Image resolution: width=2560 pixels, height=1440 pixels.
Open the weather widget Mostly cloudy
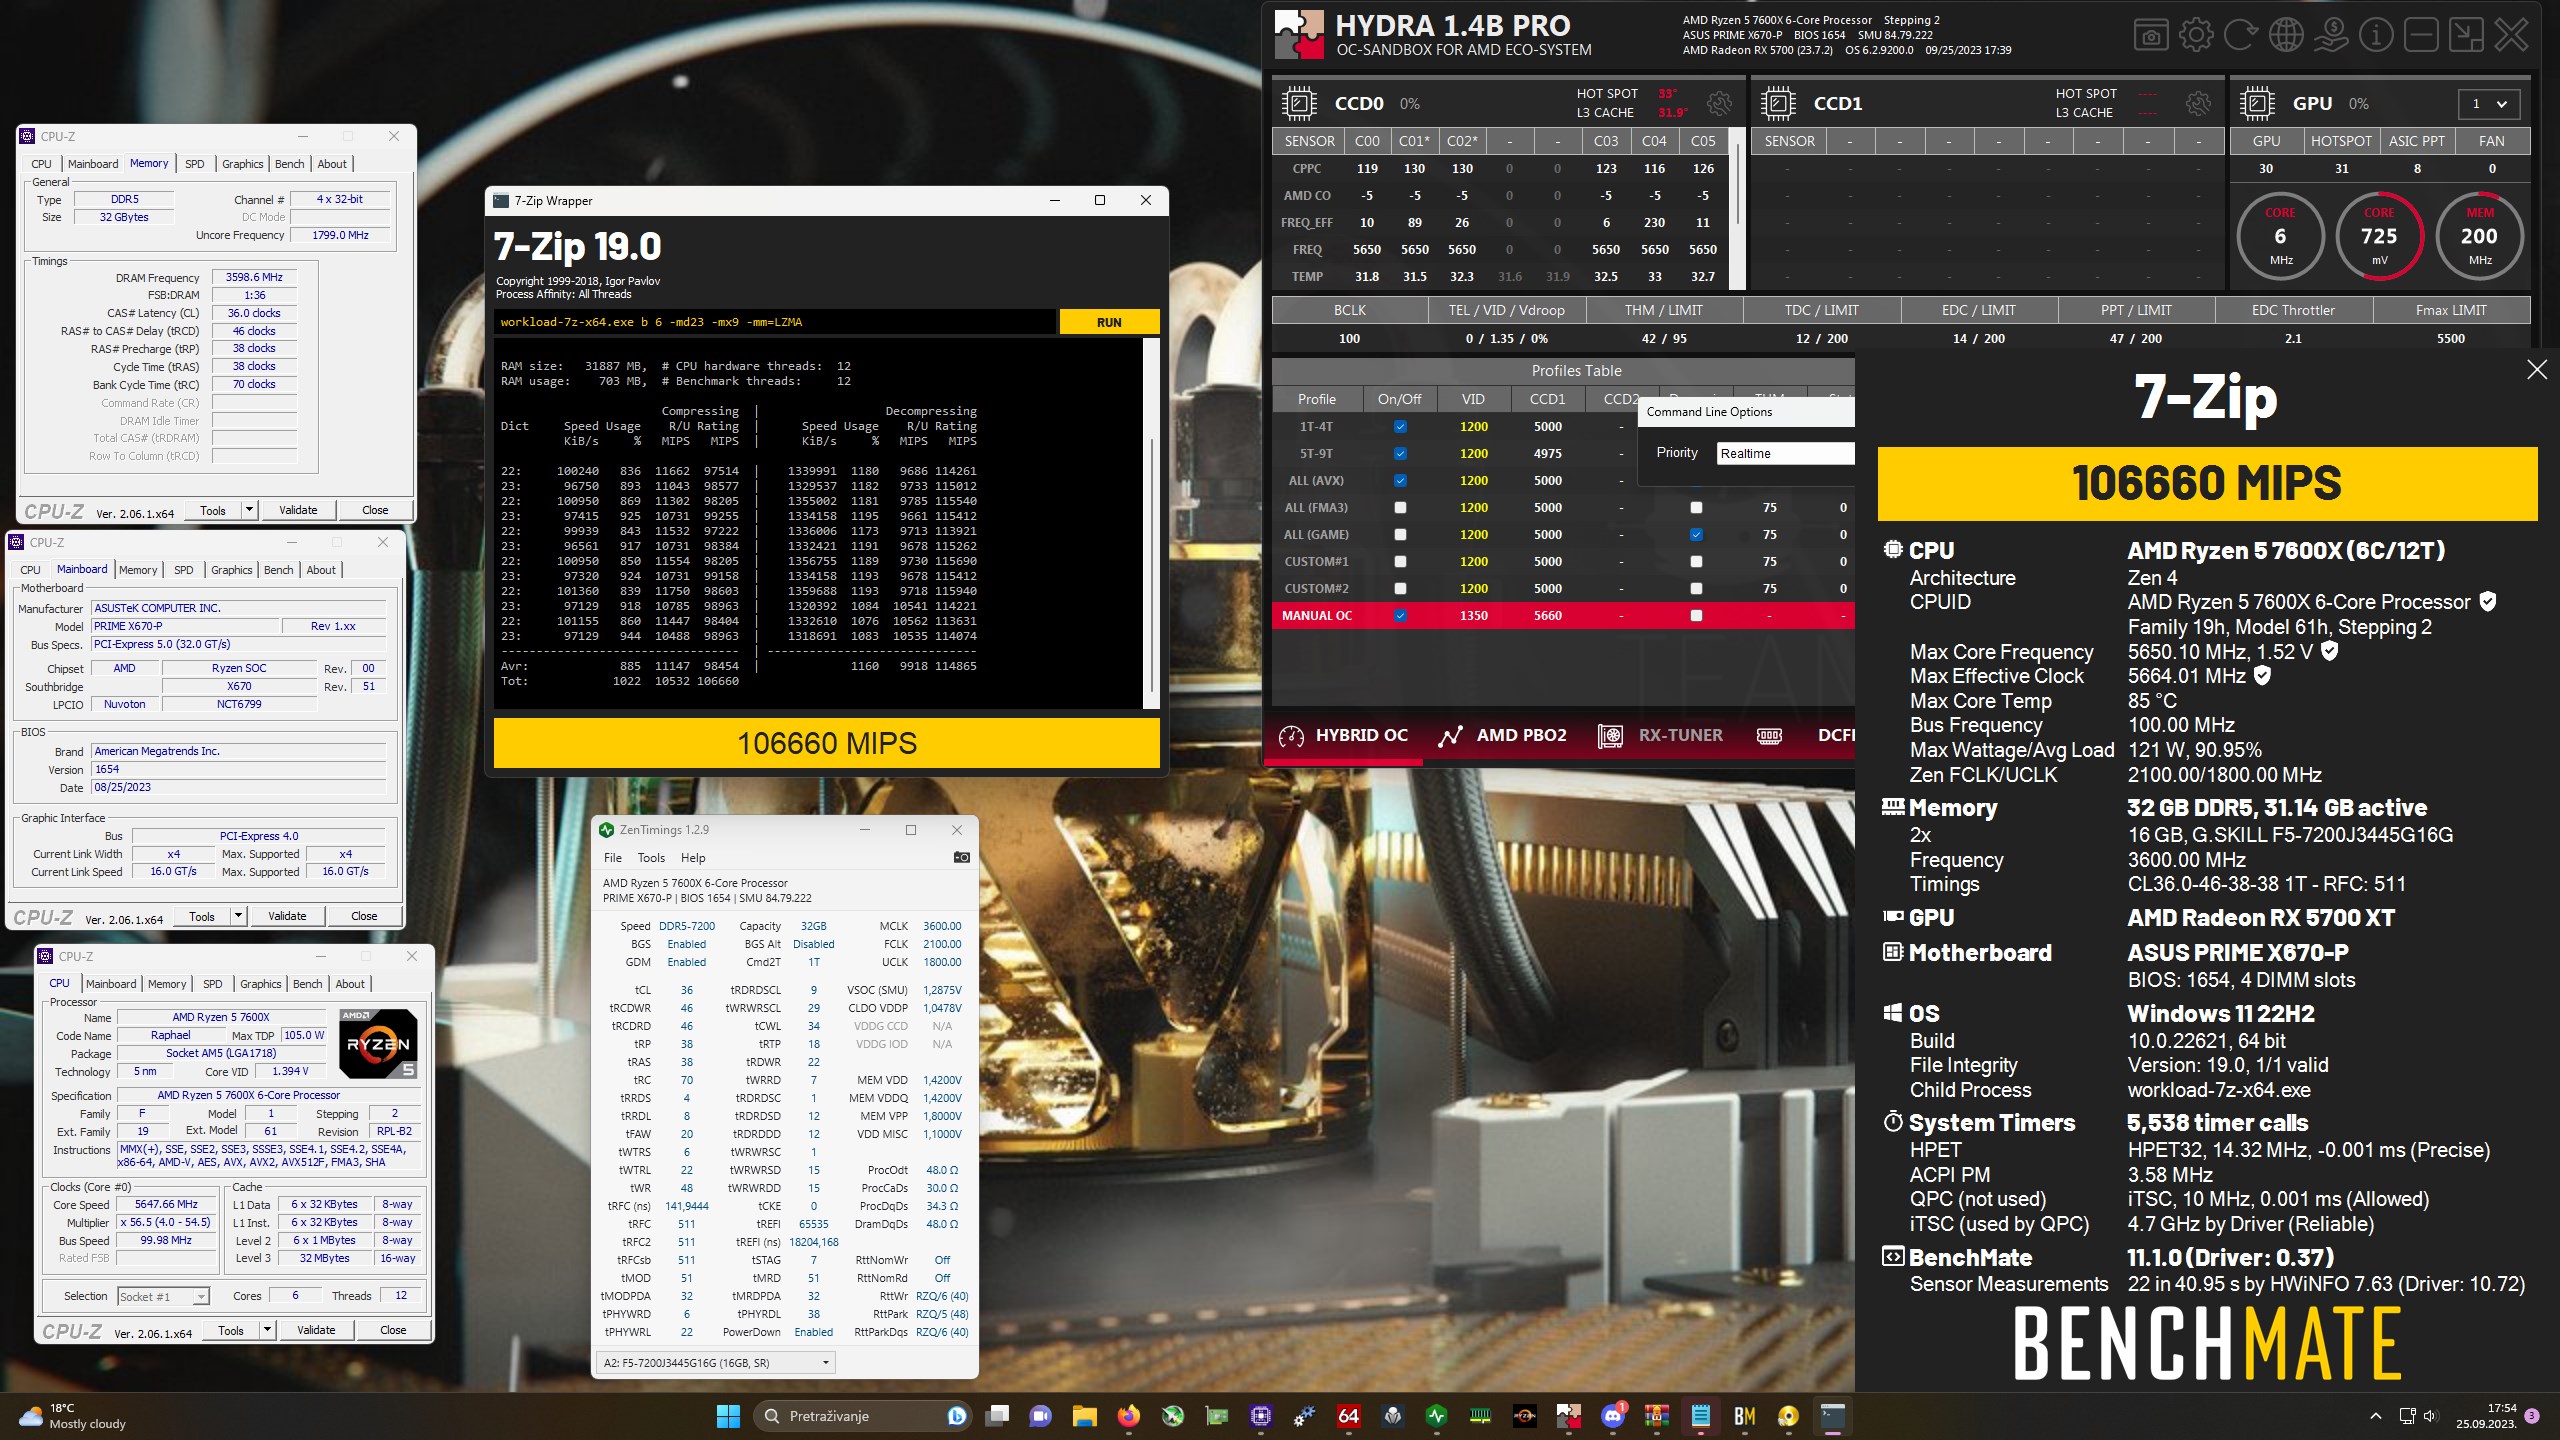tap(72, 1416)
